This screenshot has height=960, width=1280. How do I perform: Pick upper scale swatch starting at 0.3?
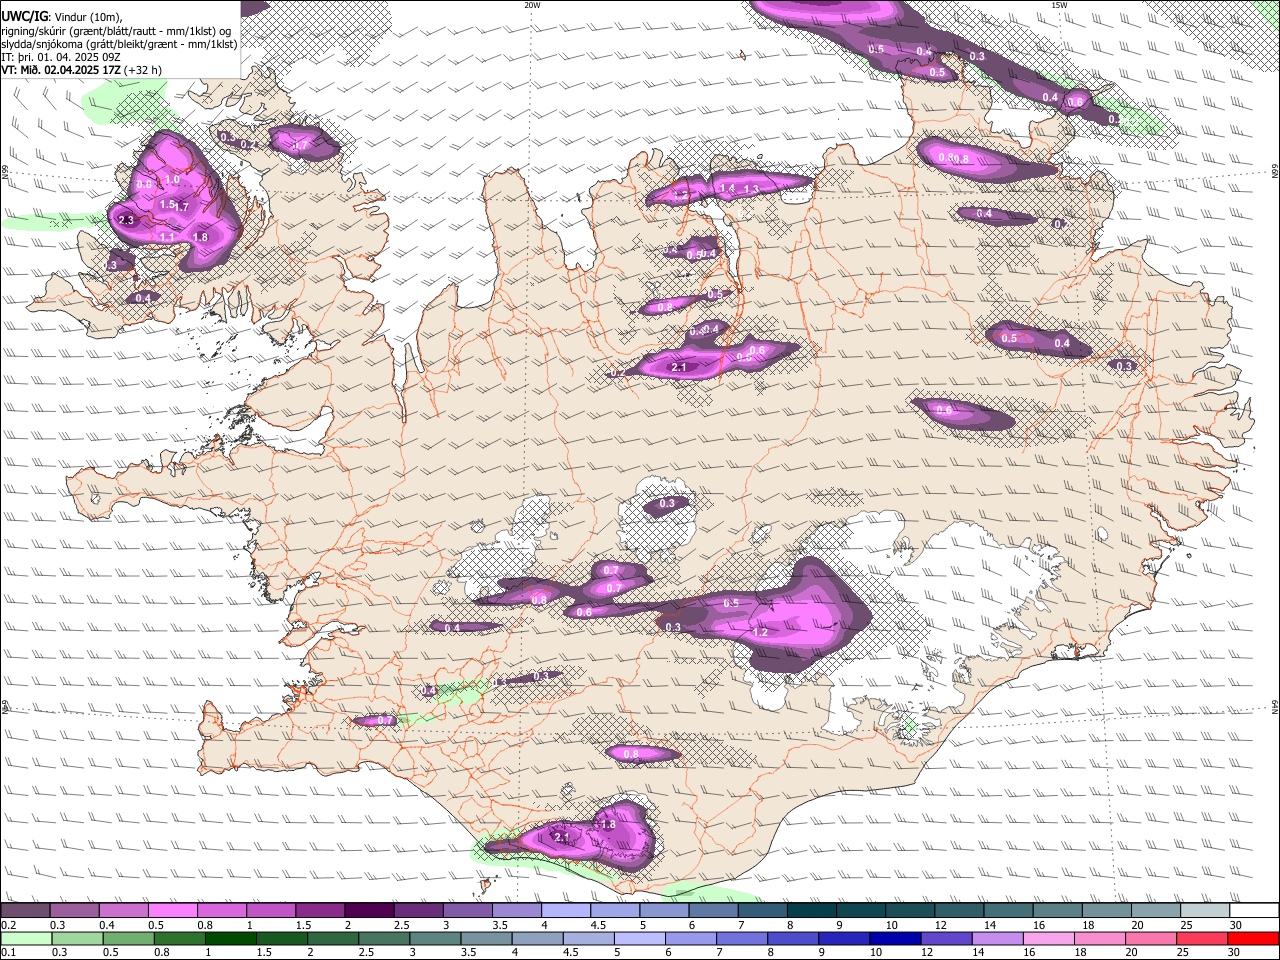pyautogui.click(x=74, y=910)
